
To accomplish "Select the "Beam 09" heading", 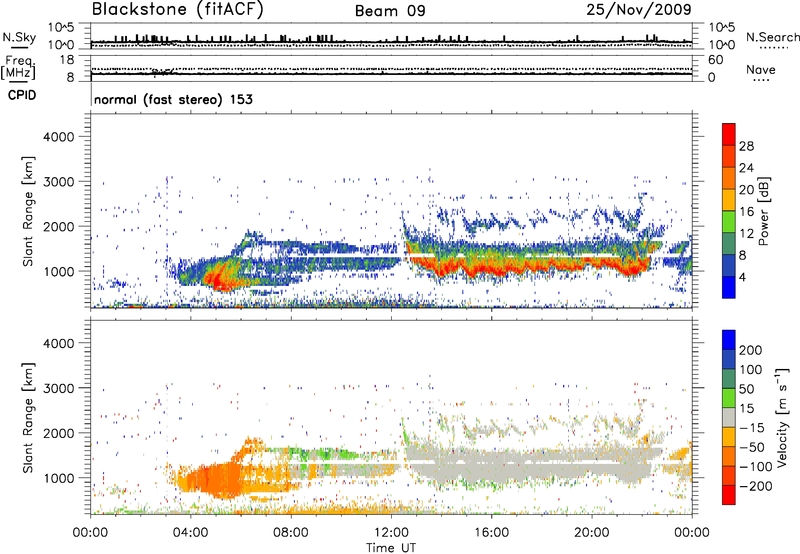I will [x=390, y=11].
